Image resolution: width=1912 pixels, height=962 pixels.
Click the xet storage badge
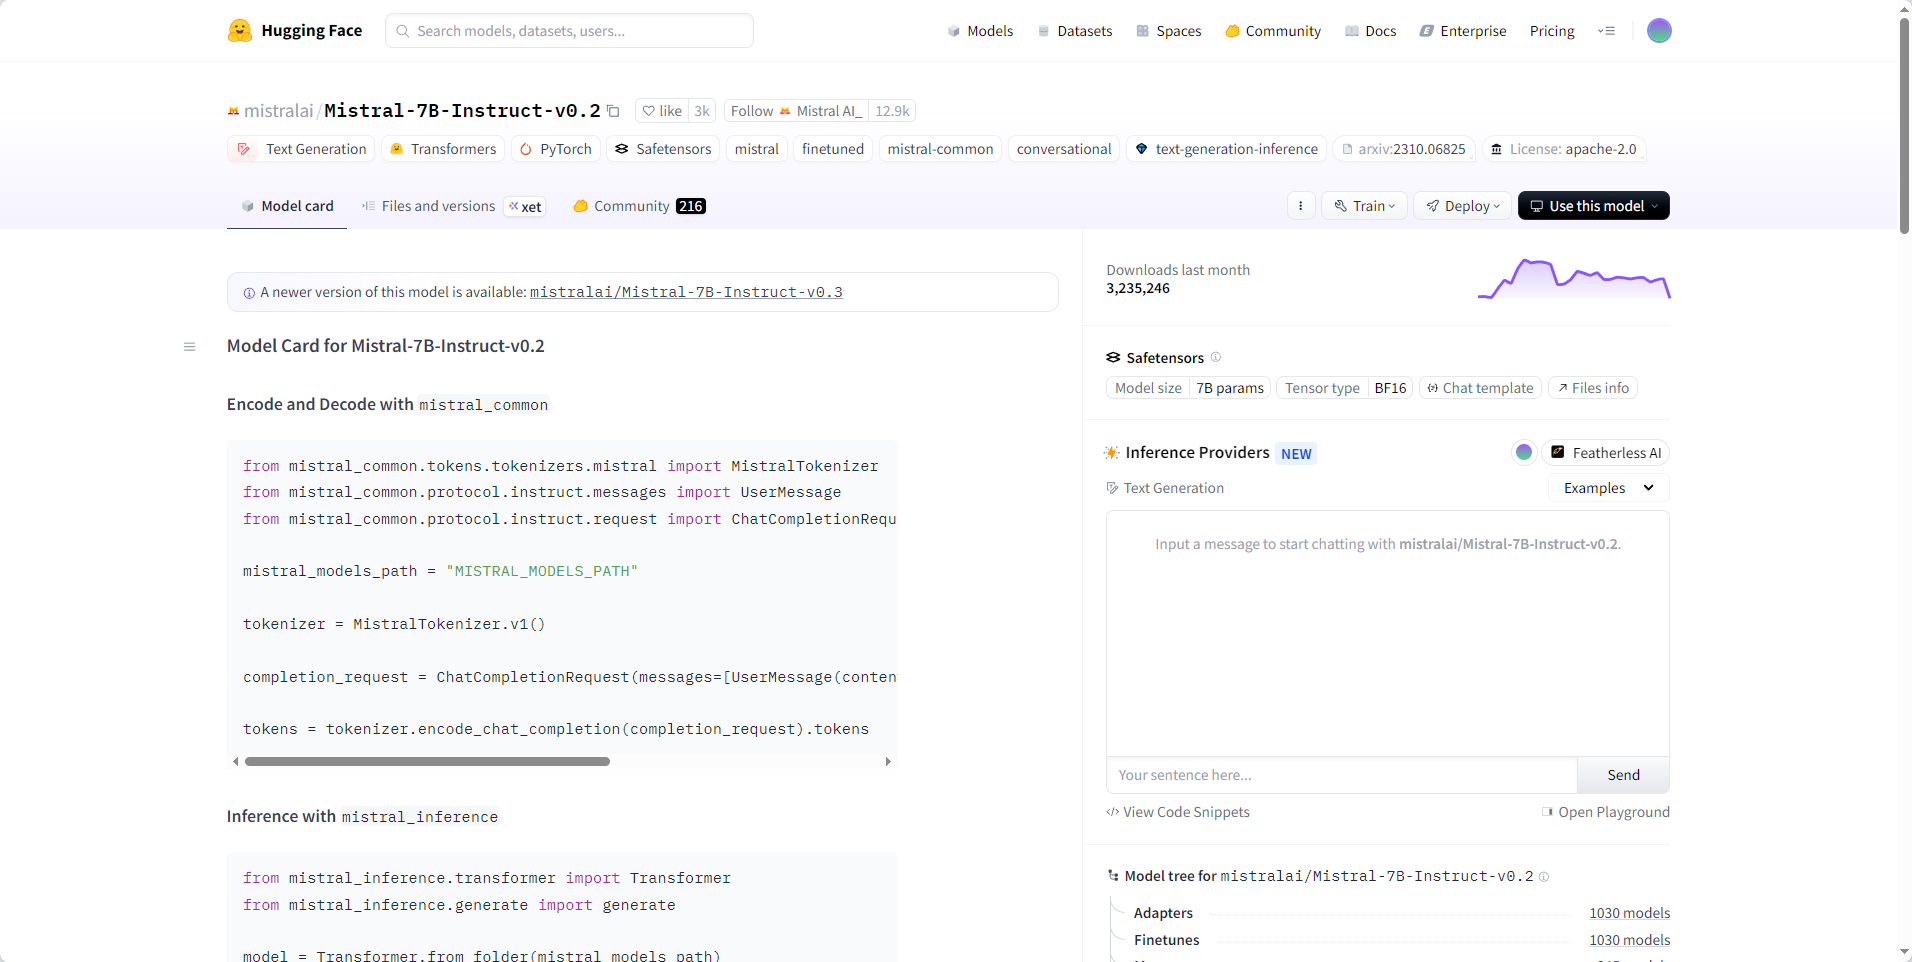[525, 206]
